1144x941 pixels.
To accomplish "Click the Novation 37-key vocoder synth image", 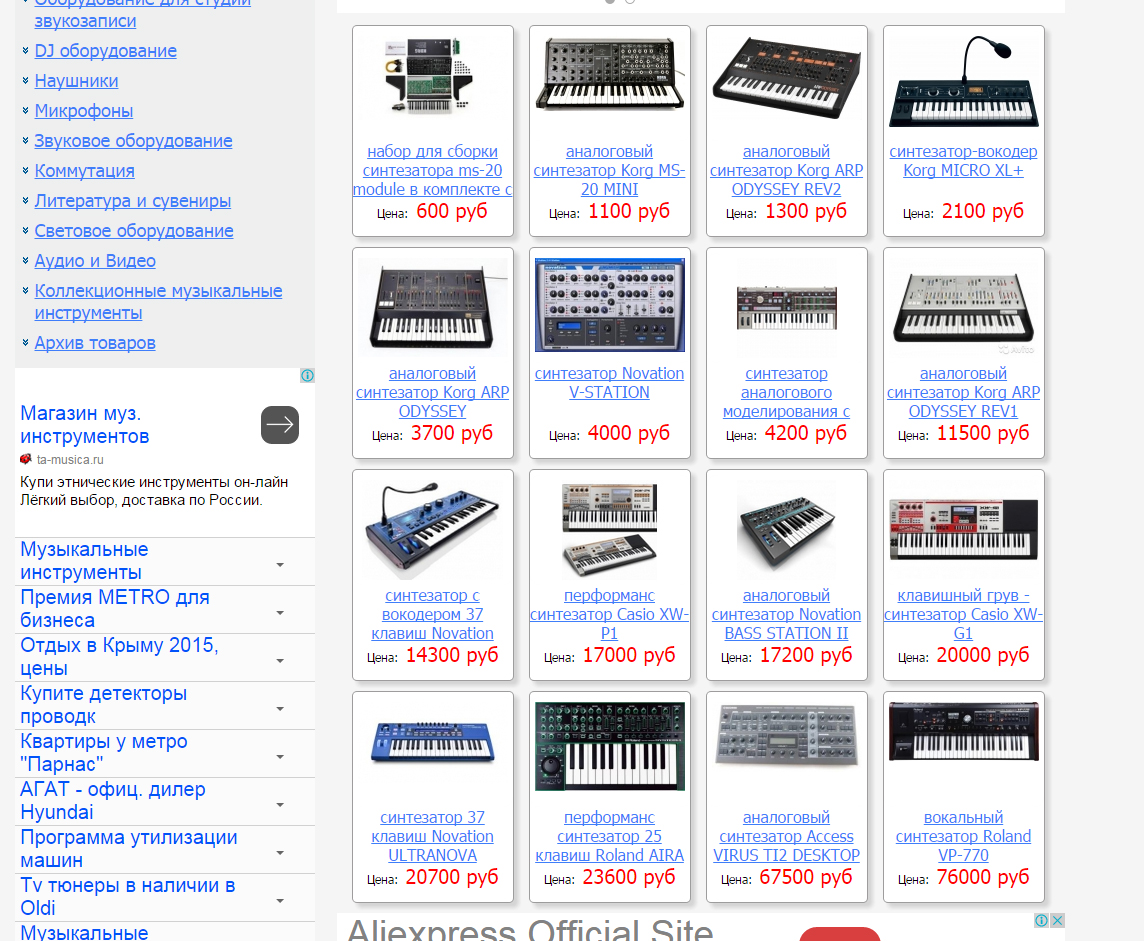I will 433,529.
